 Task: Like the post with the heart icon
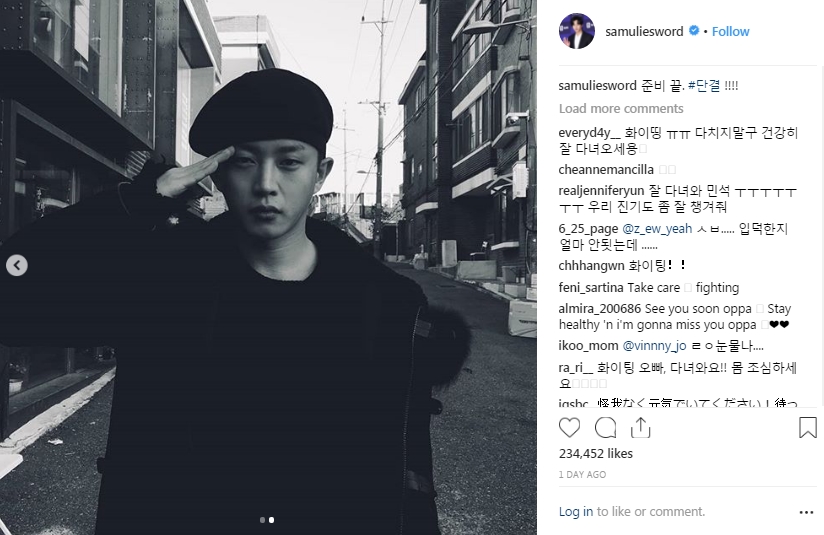click(569, 428)
